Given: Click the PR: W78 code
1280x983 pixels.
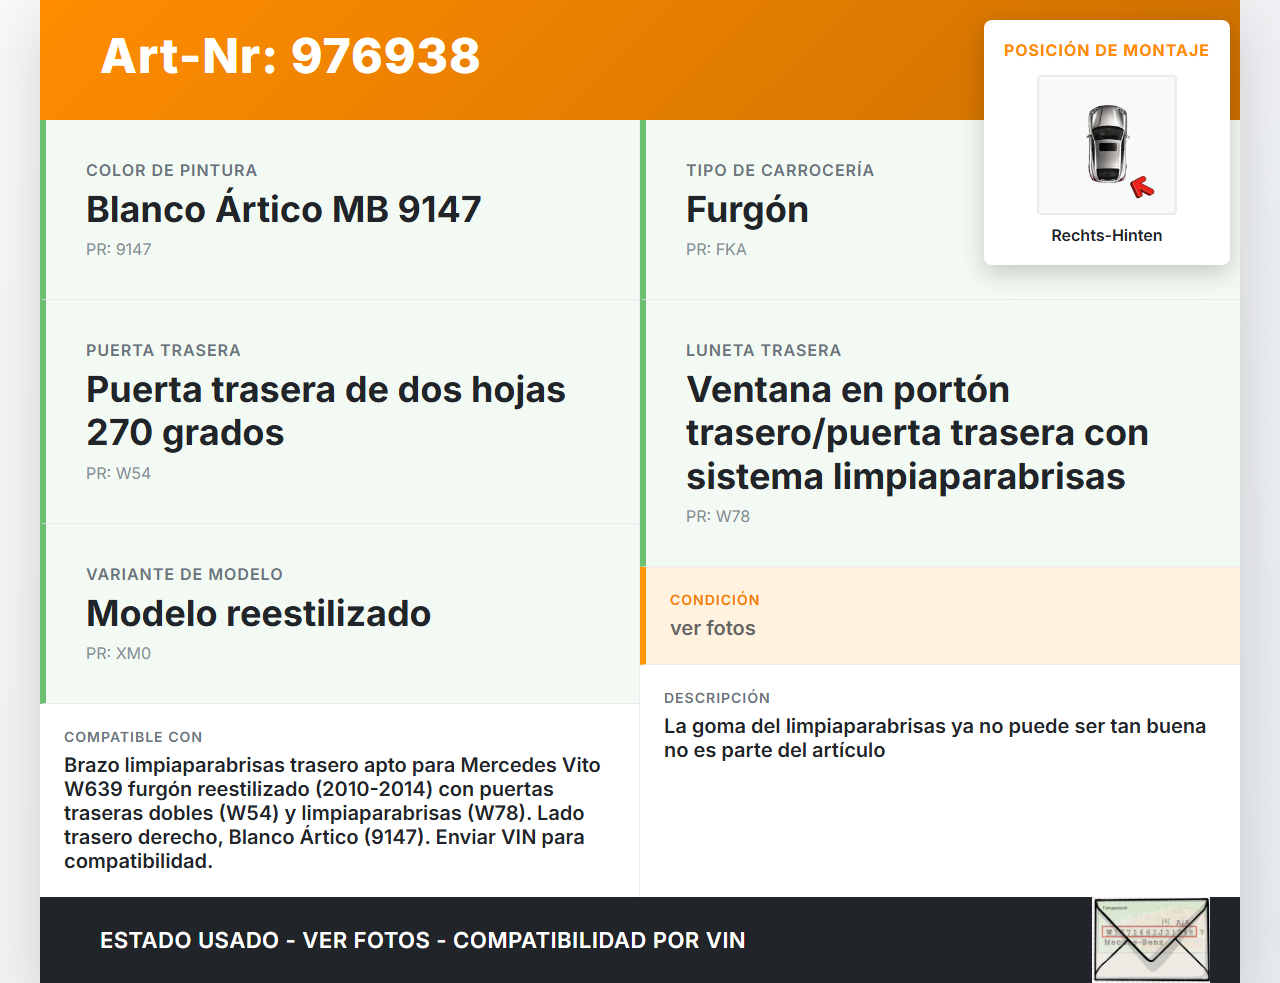Looking at the screenshot, I should [x=718, y=516].
